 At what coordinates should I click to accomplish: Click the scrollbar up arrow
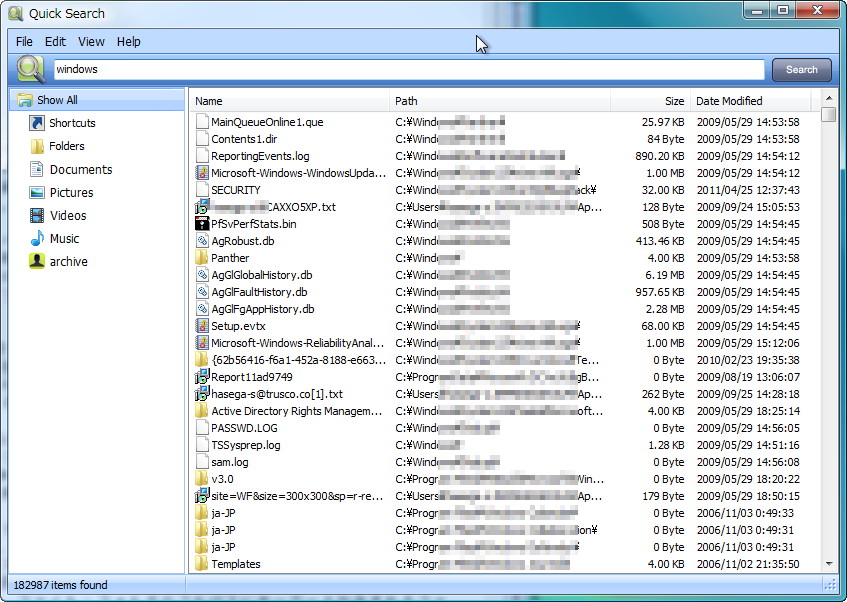[x=829, y=98]
